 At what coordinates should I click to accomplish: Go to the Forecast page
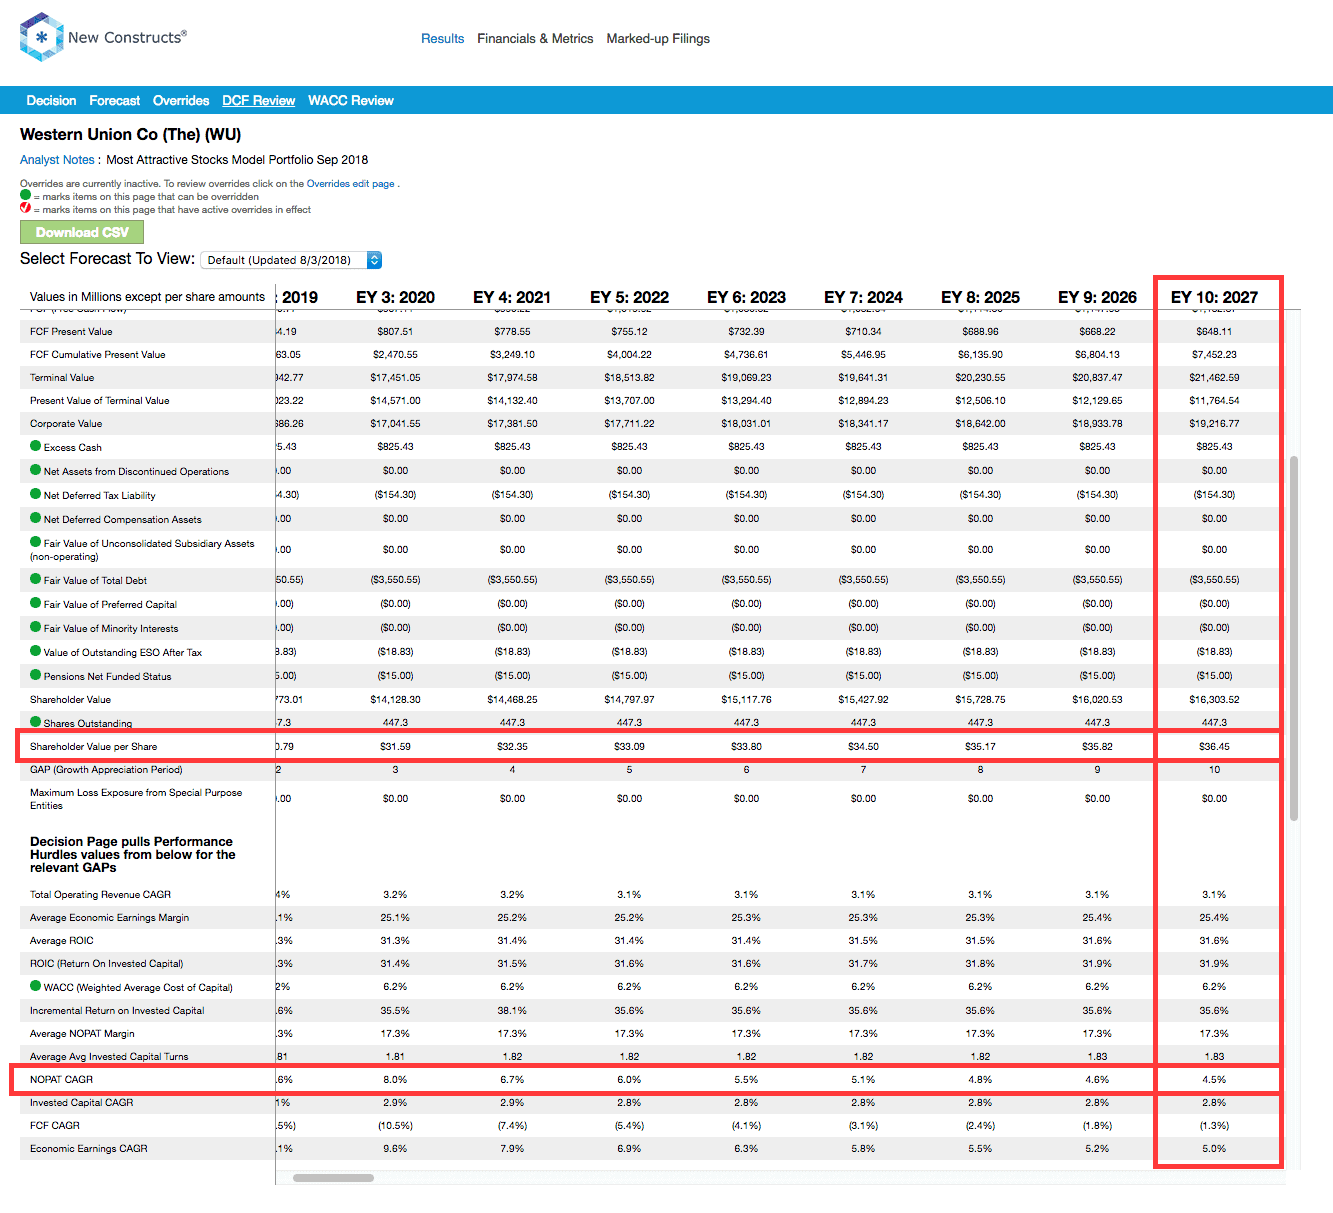point(114,101)
